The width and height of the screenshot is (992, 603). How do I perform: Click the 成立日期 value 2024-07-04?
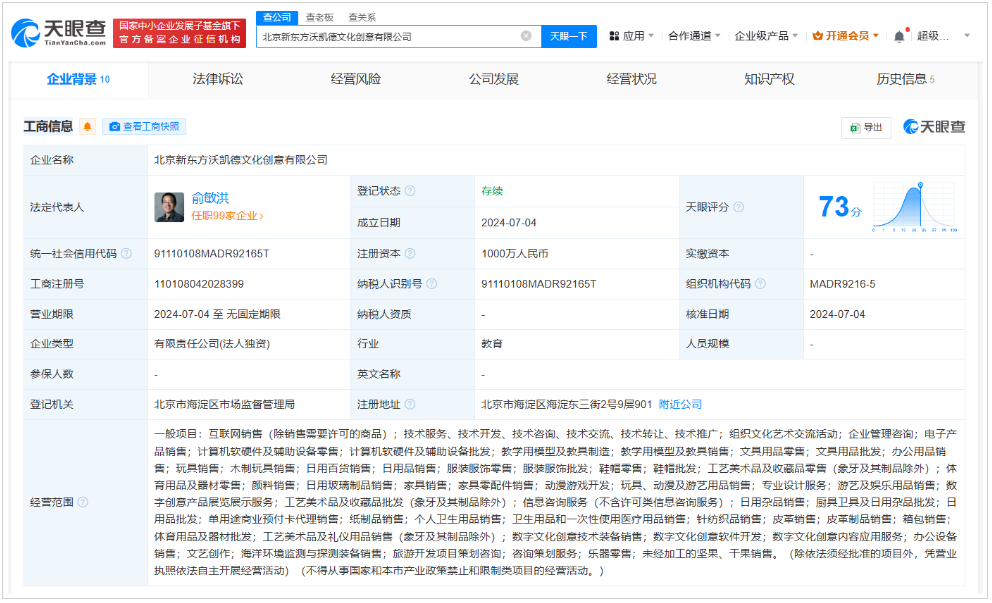(x=509, y=223)
